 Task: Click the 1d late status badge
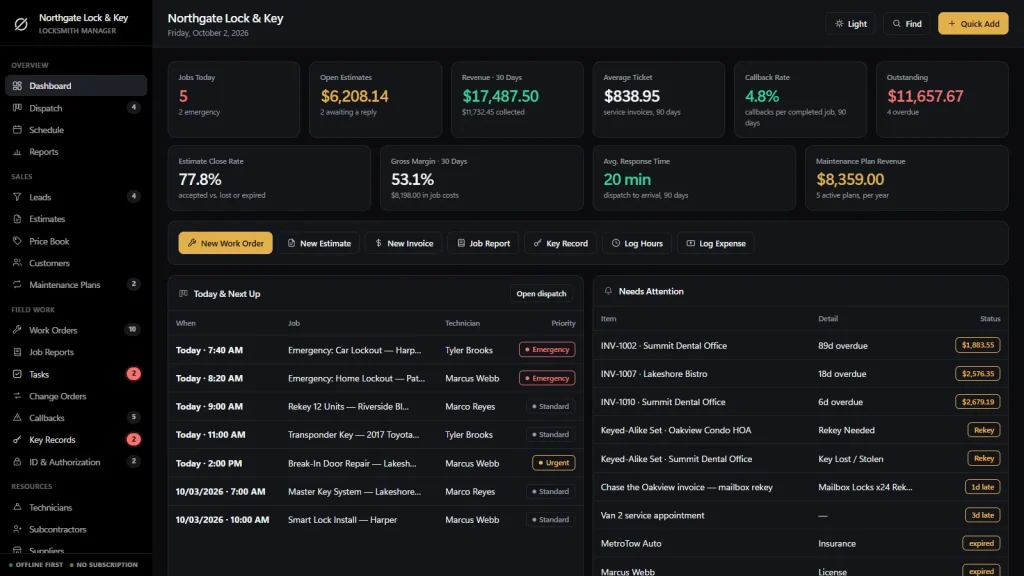(982, 487)
